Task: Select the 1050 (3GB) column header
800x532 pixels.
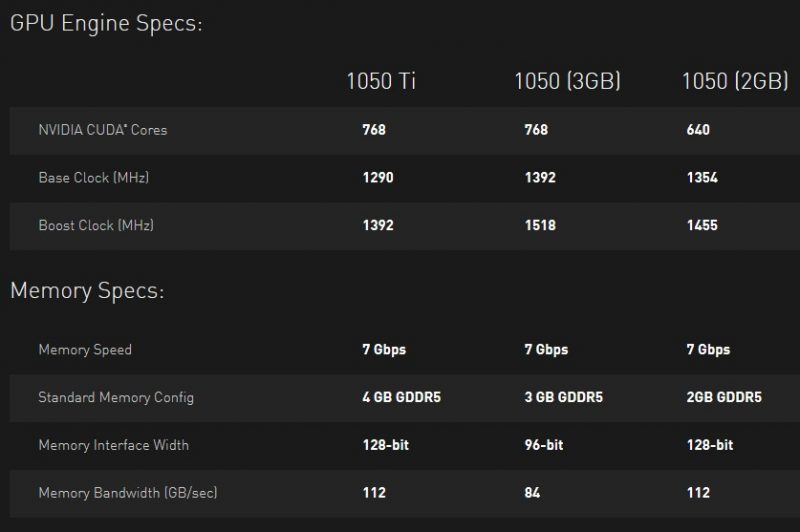Action: pyautogui.click(x=567, y=82)
